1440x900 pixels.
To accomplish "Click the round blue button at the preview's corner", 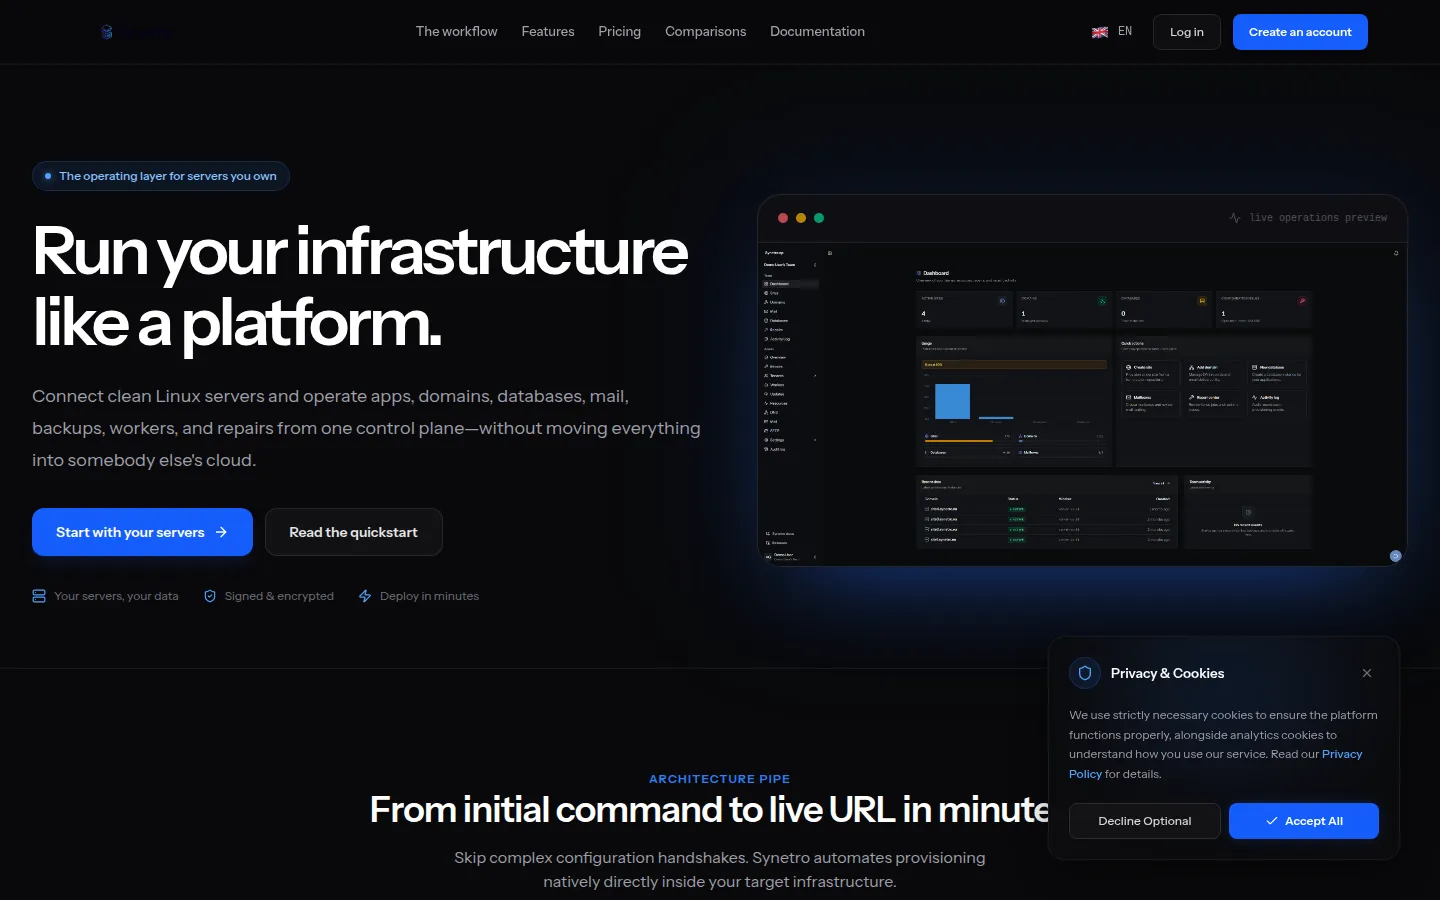I will 1396,556.
